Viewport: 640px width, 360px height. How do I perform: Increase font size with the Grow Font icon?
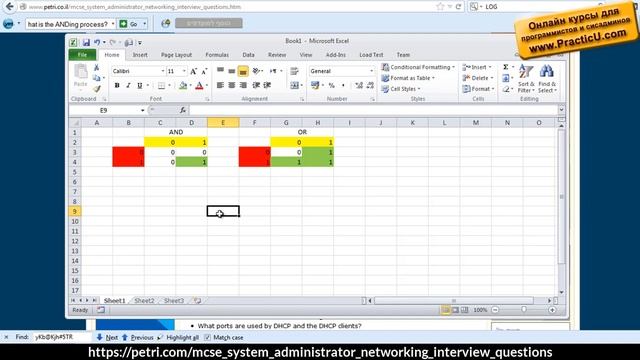pyautogui.click(x=193, y=71)
